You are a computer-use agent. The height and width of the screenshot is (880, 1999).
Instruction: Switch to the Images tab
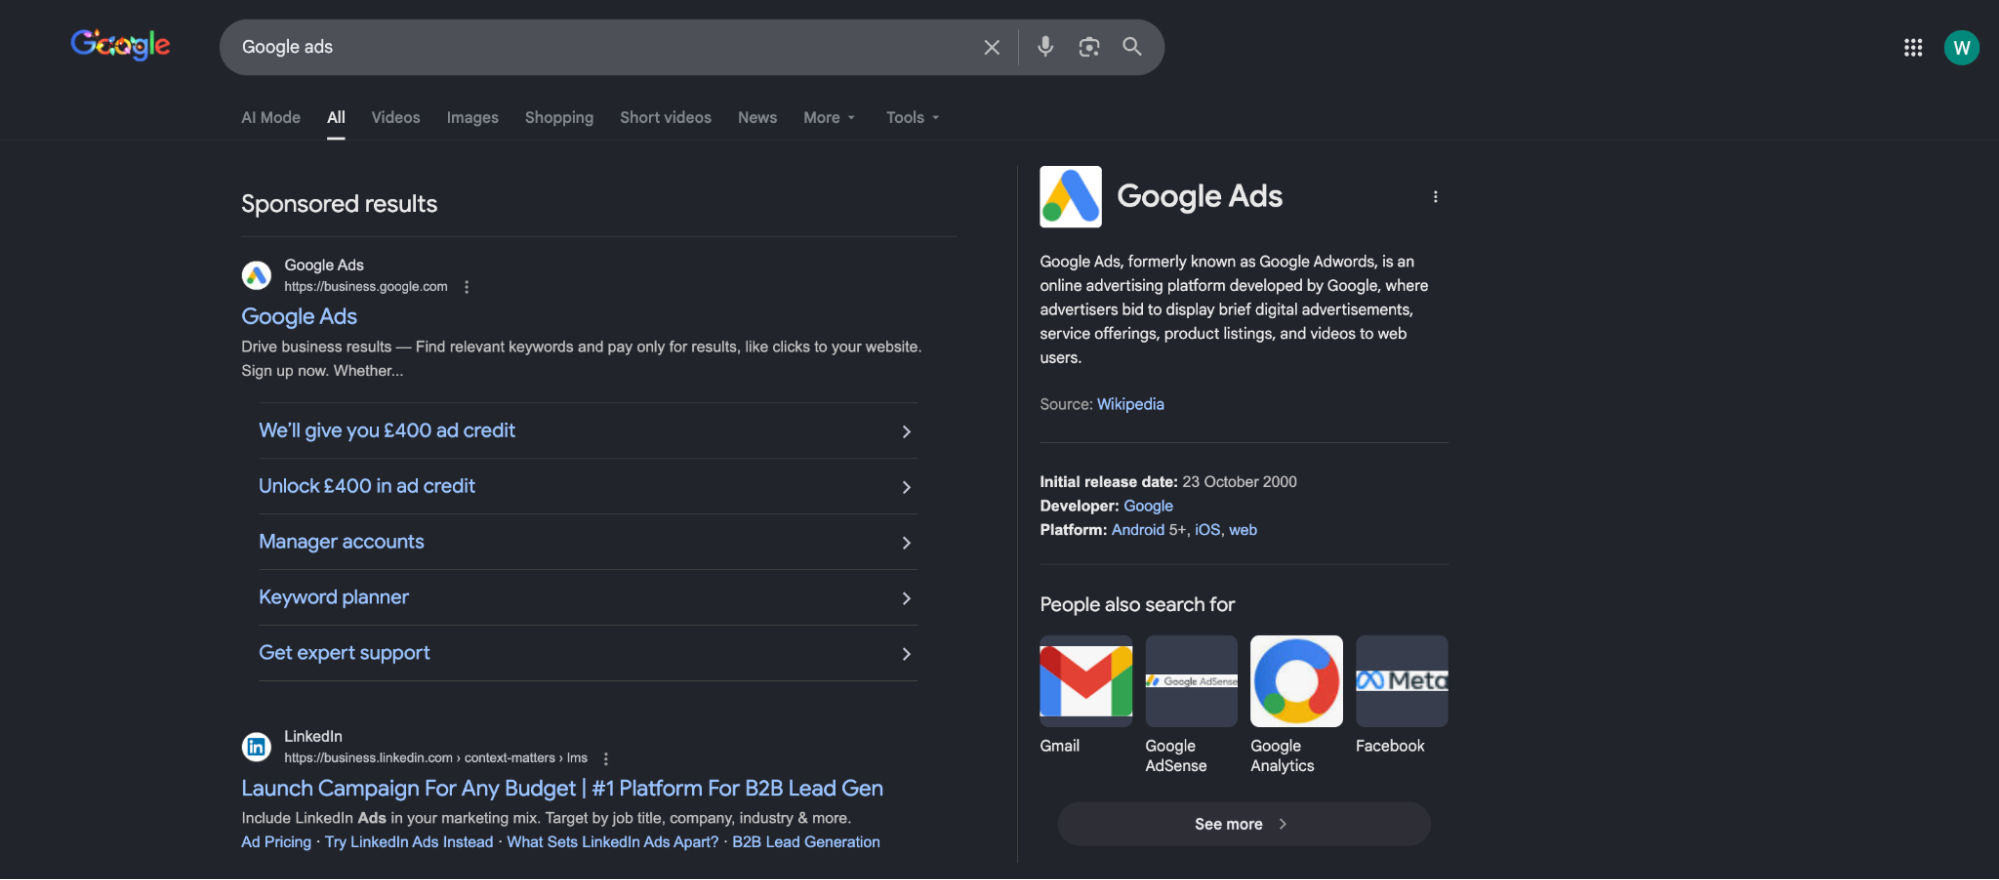click(x=472, y=118)
